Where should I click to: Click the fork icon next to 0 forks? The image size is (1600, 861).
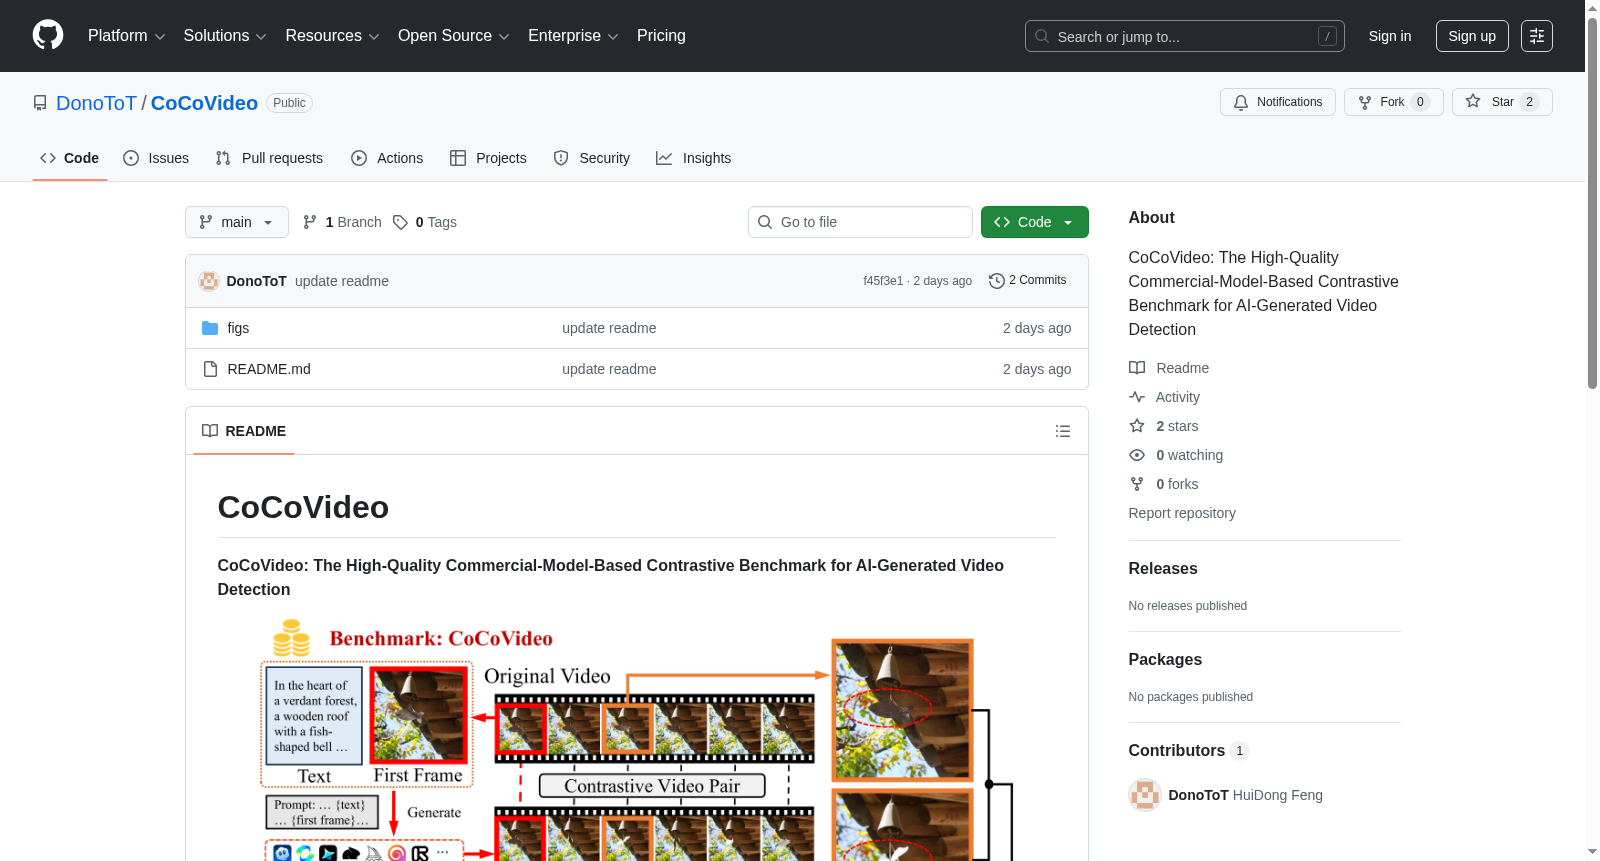(1137, 484)
